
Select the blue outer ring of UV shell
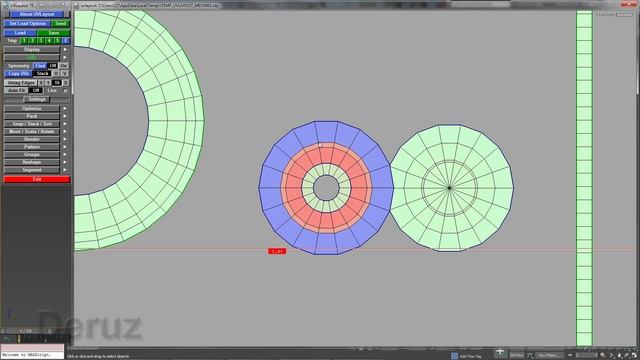coord(269,188)
